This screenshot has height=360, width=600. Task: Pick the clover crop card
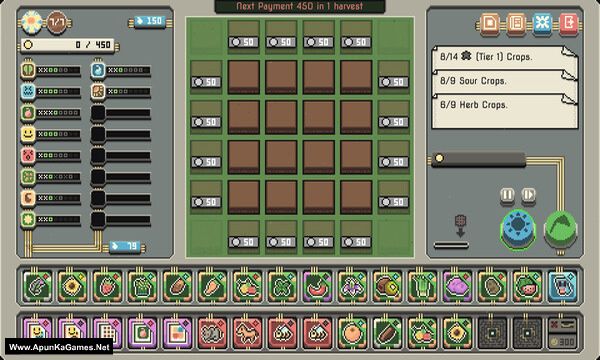pos(282,287)
